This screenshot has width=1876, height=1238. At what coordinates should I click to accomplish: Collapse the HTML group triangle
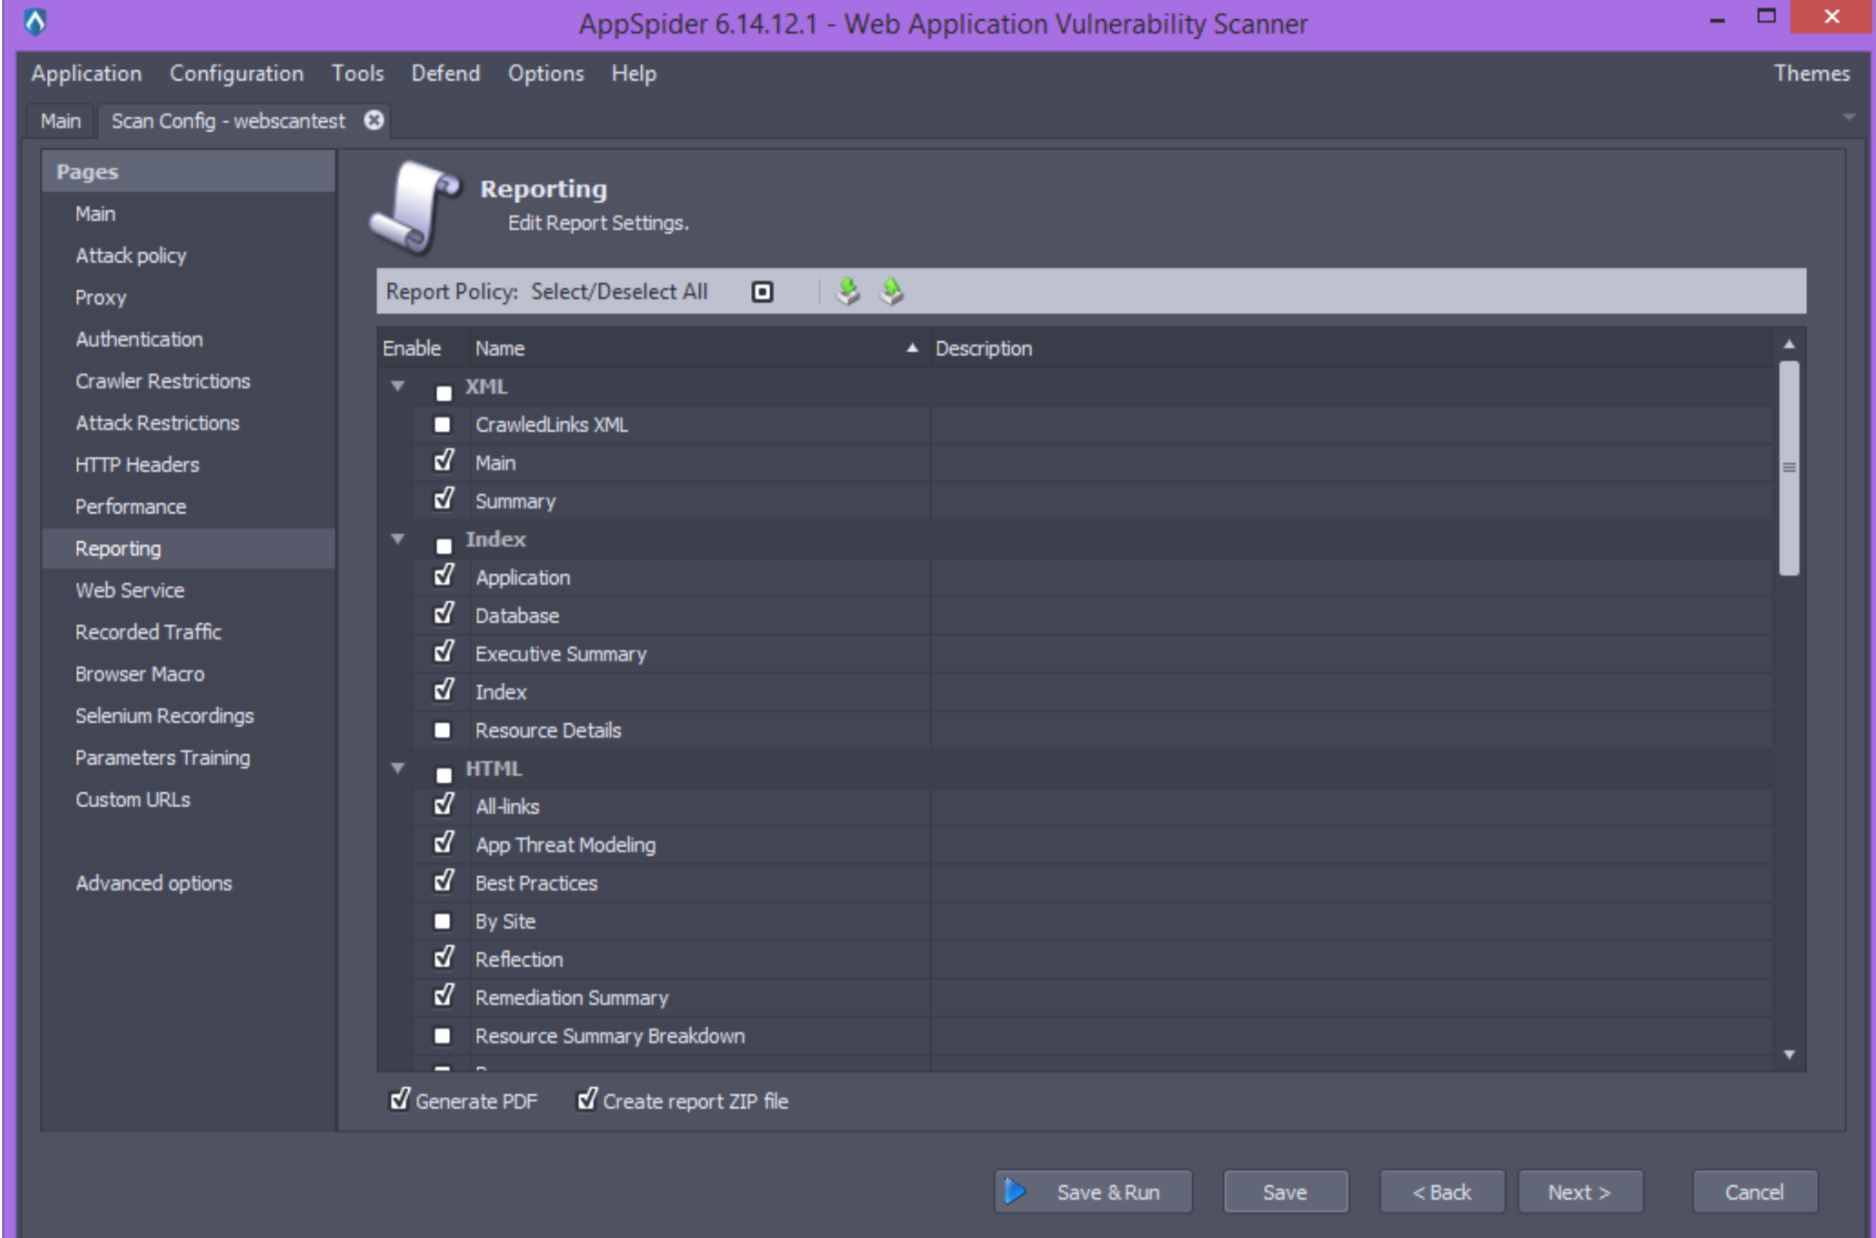(398, 768)
